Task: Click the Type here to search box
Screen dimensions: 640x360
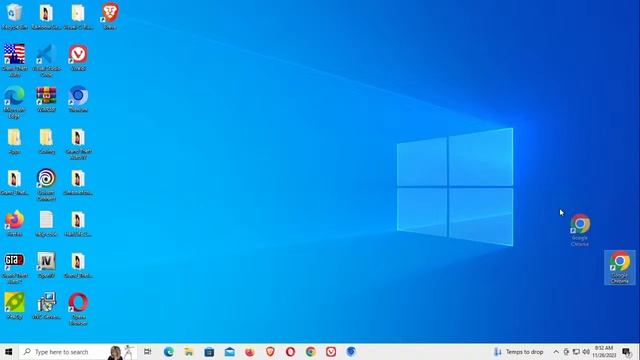Action: [78, 351]
